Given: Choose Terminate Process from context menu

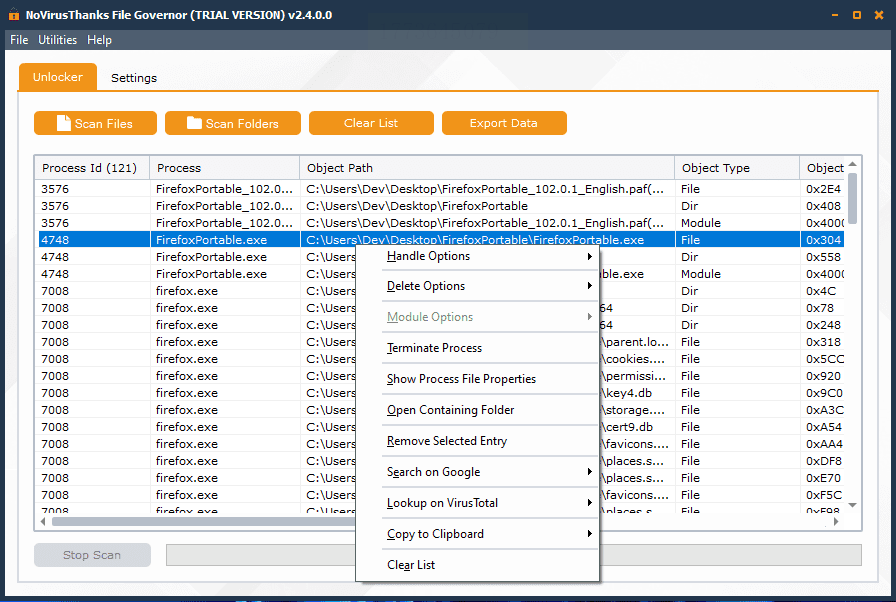Looking at the screenshot, I should 434,348.
